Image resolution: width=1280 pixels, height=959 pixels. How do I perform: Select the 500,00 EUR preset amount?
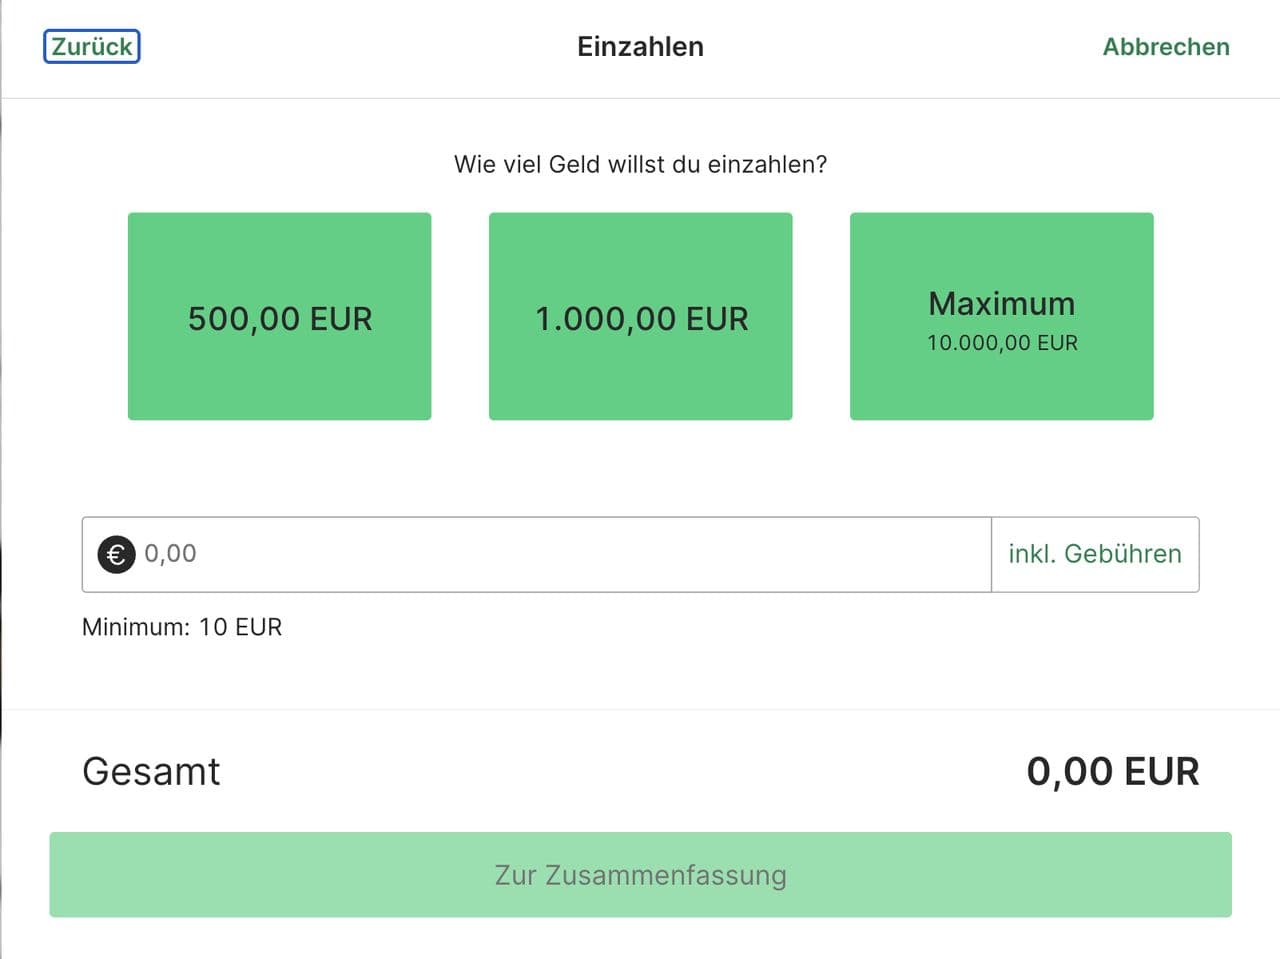pyautogui.click(x=279, y=316)
